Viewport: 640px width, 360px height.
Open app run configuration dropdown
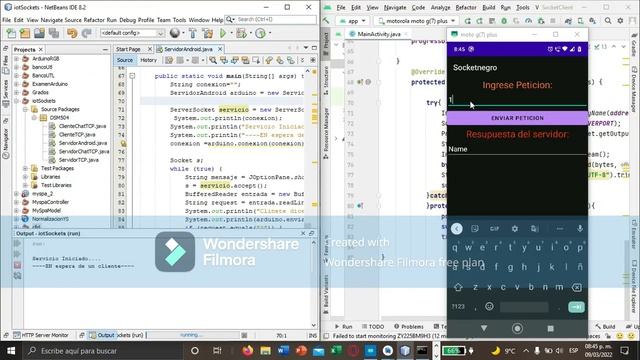tap(353, 21)
